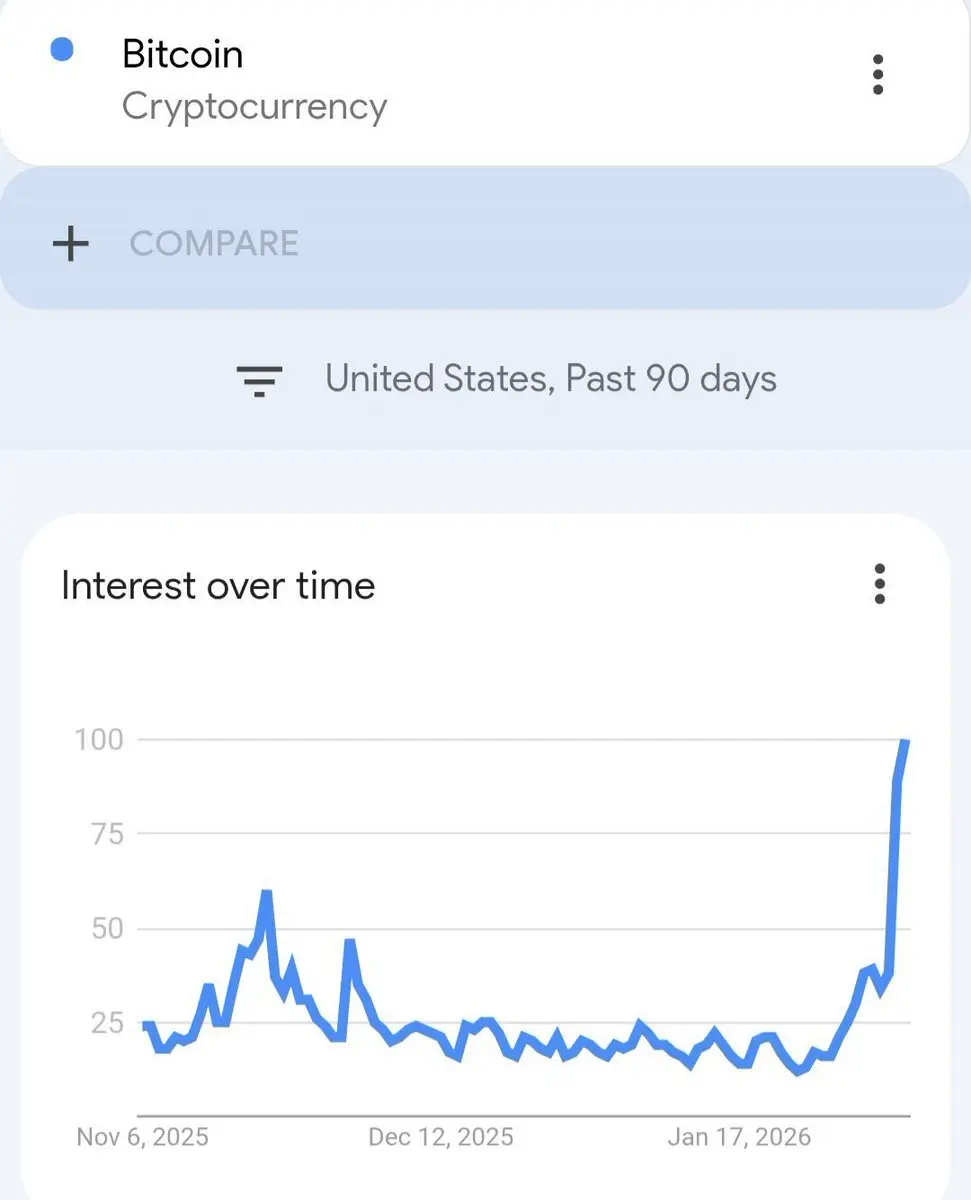Screen dimensions: 971x1200
Task: Click the Dec 12, 2025 date label
Action: (x=440, y=1137)
